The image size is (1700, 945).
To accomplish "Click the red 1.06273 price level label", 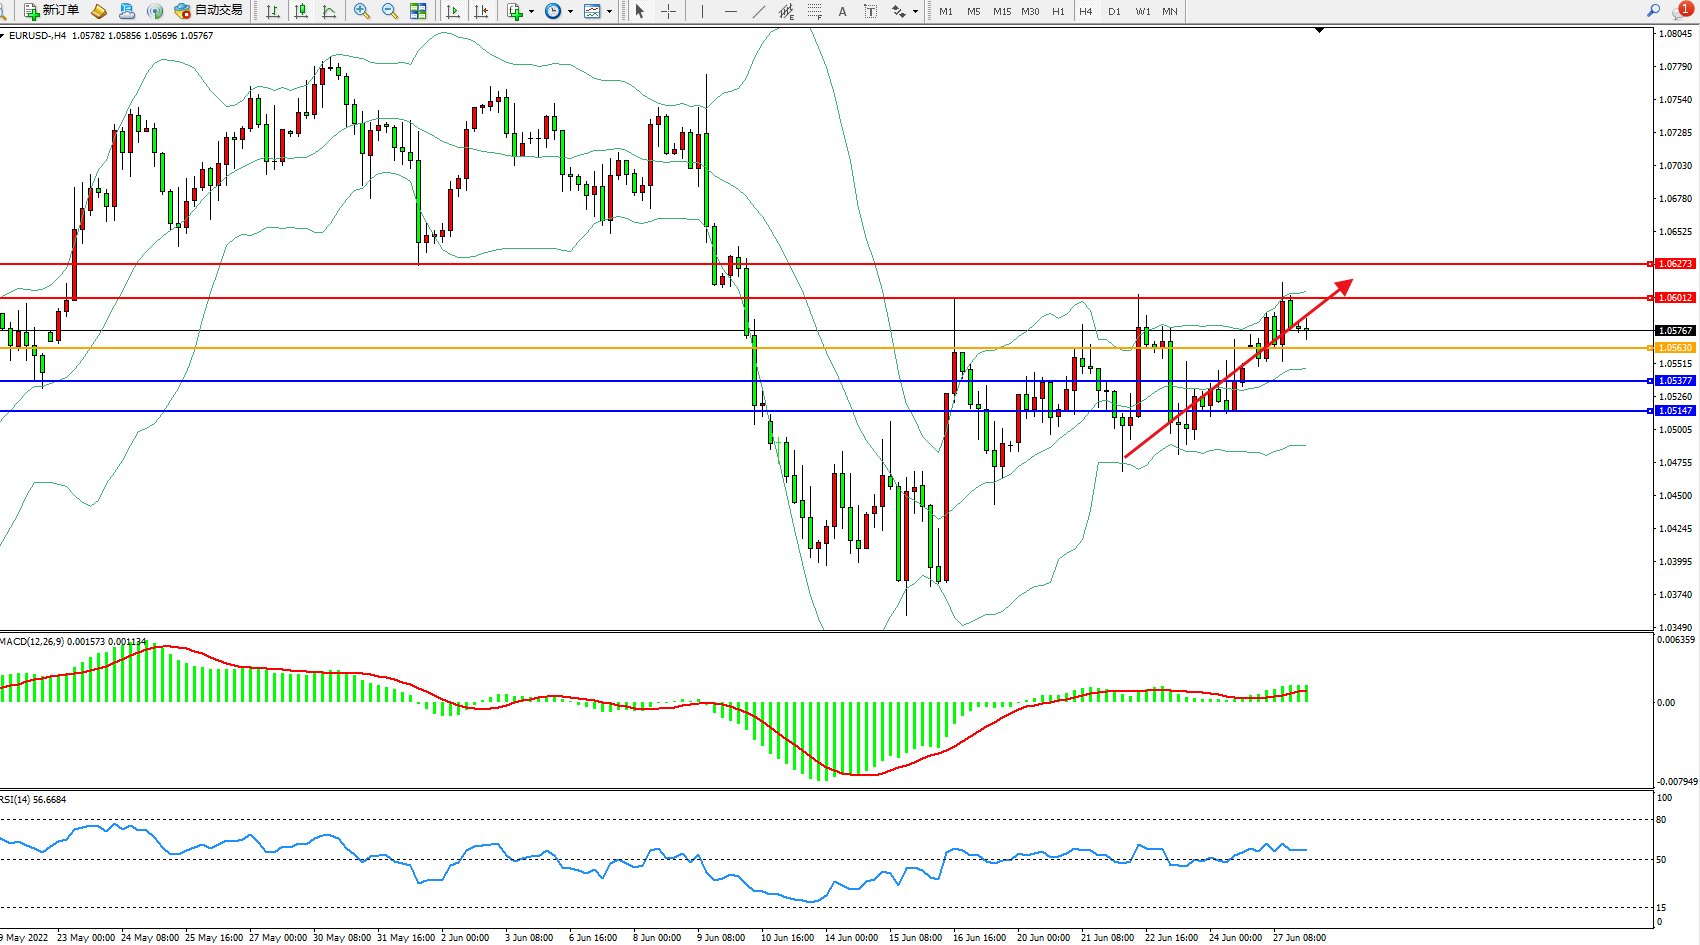I will 1676,264.
